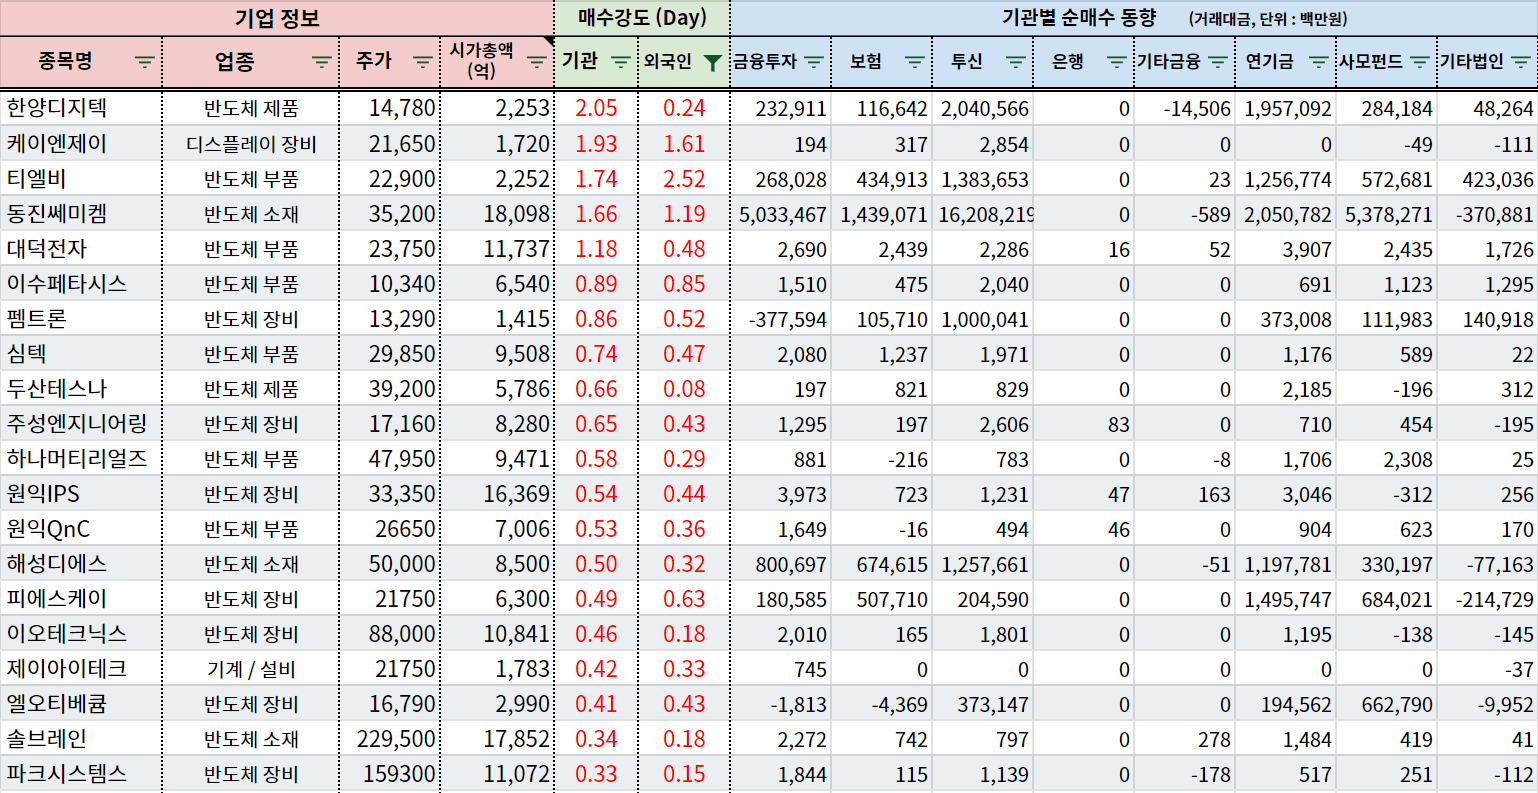
Task: Select the 기관별 순매수 동향 header
Action: coord(1134,18)
